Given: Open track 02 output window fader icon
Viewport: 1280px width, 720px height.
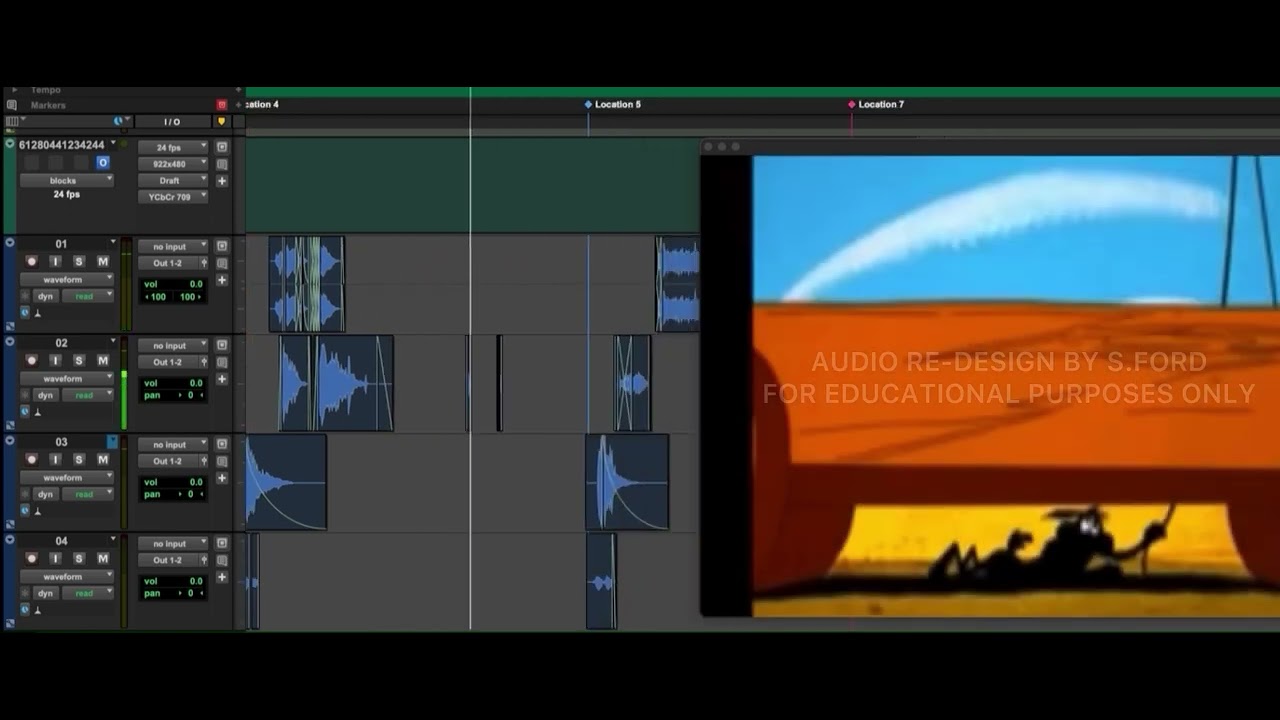Looking at the screenshot, I should pos(204,362).
